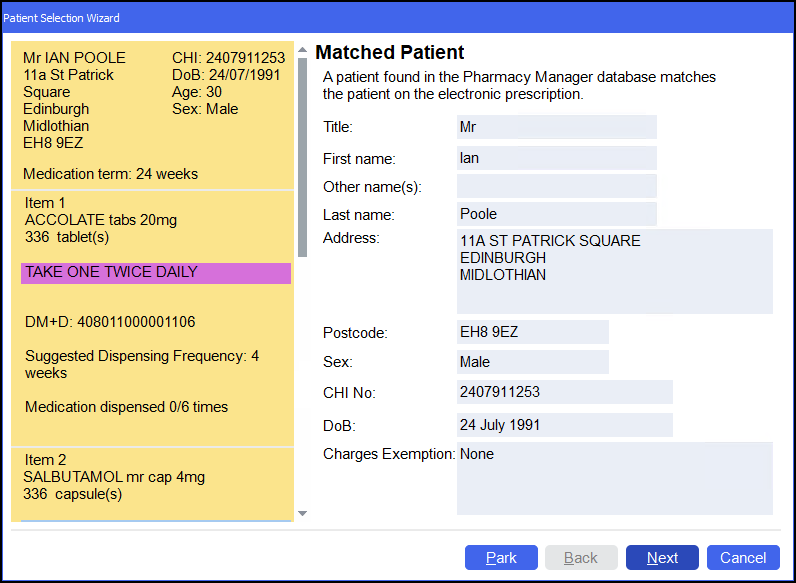Click the Title field containing Mr

click(x=556, y=127)
